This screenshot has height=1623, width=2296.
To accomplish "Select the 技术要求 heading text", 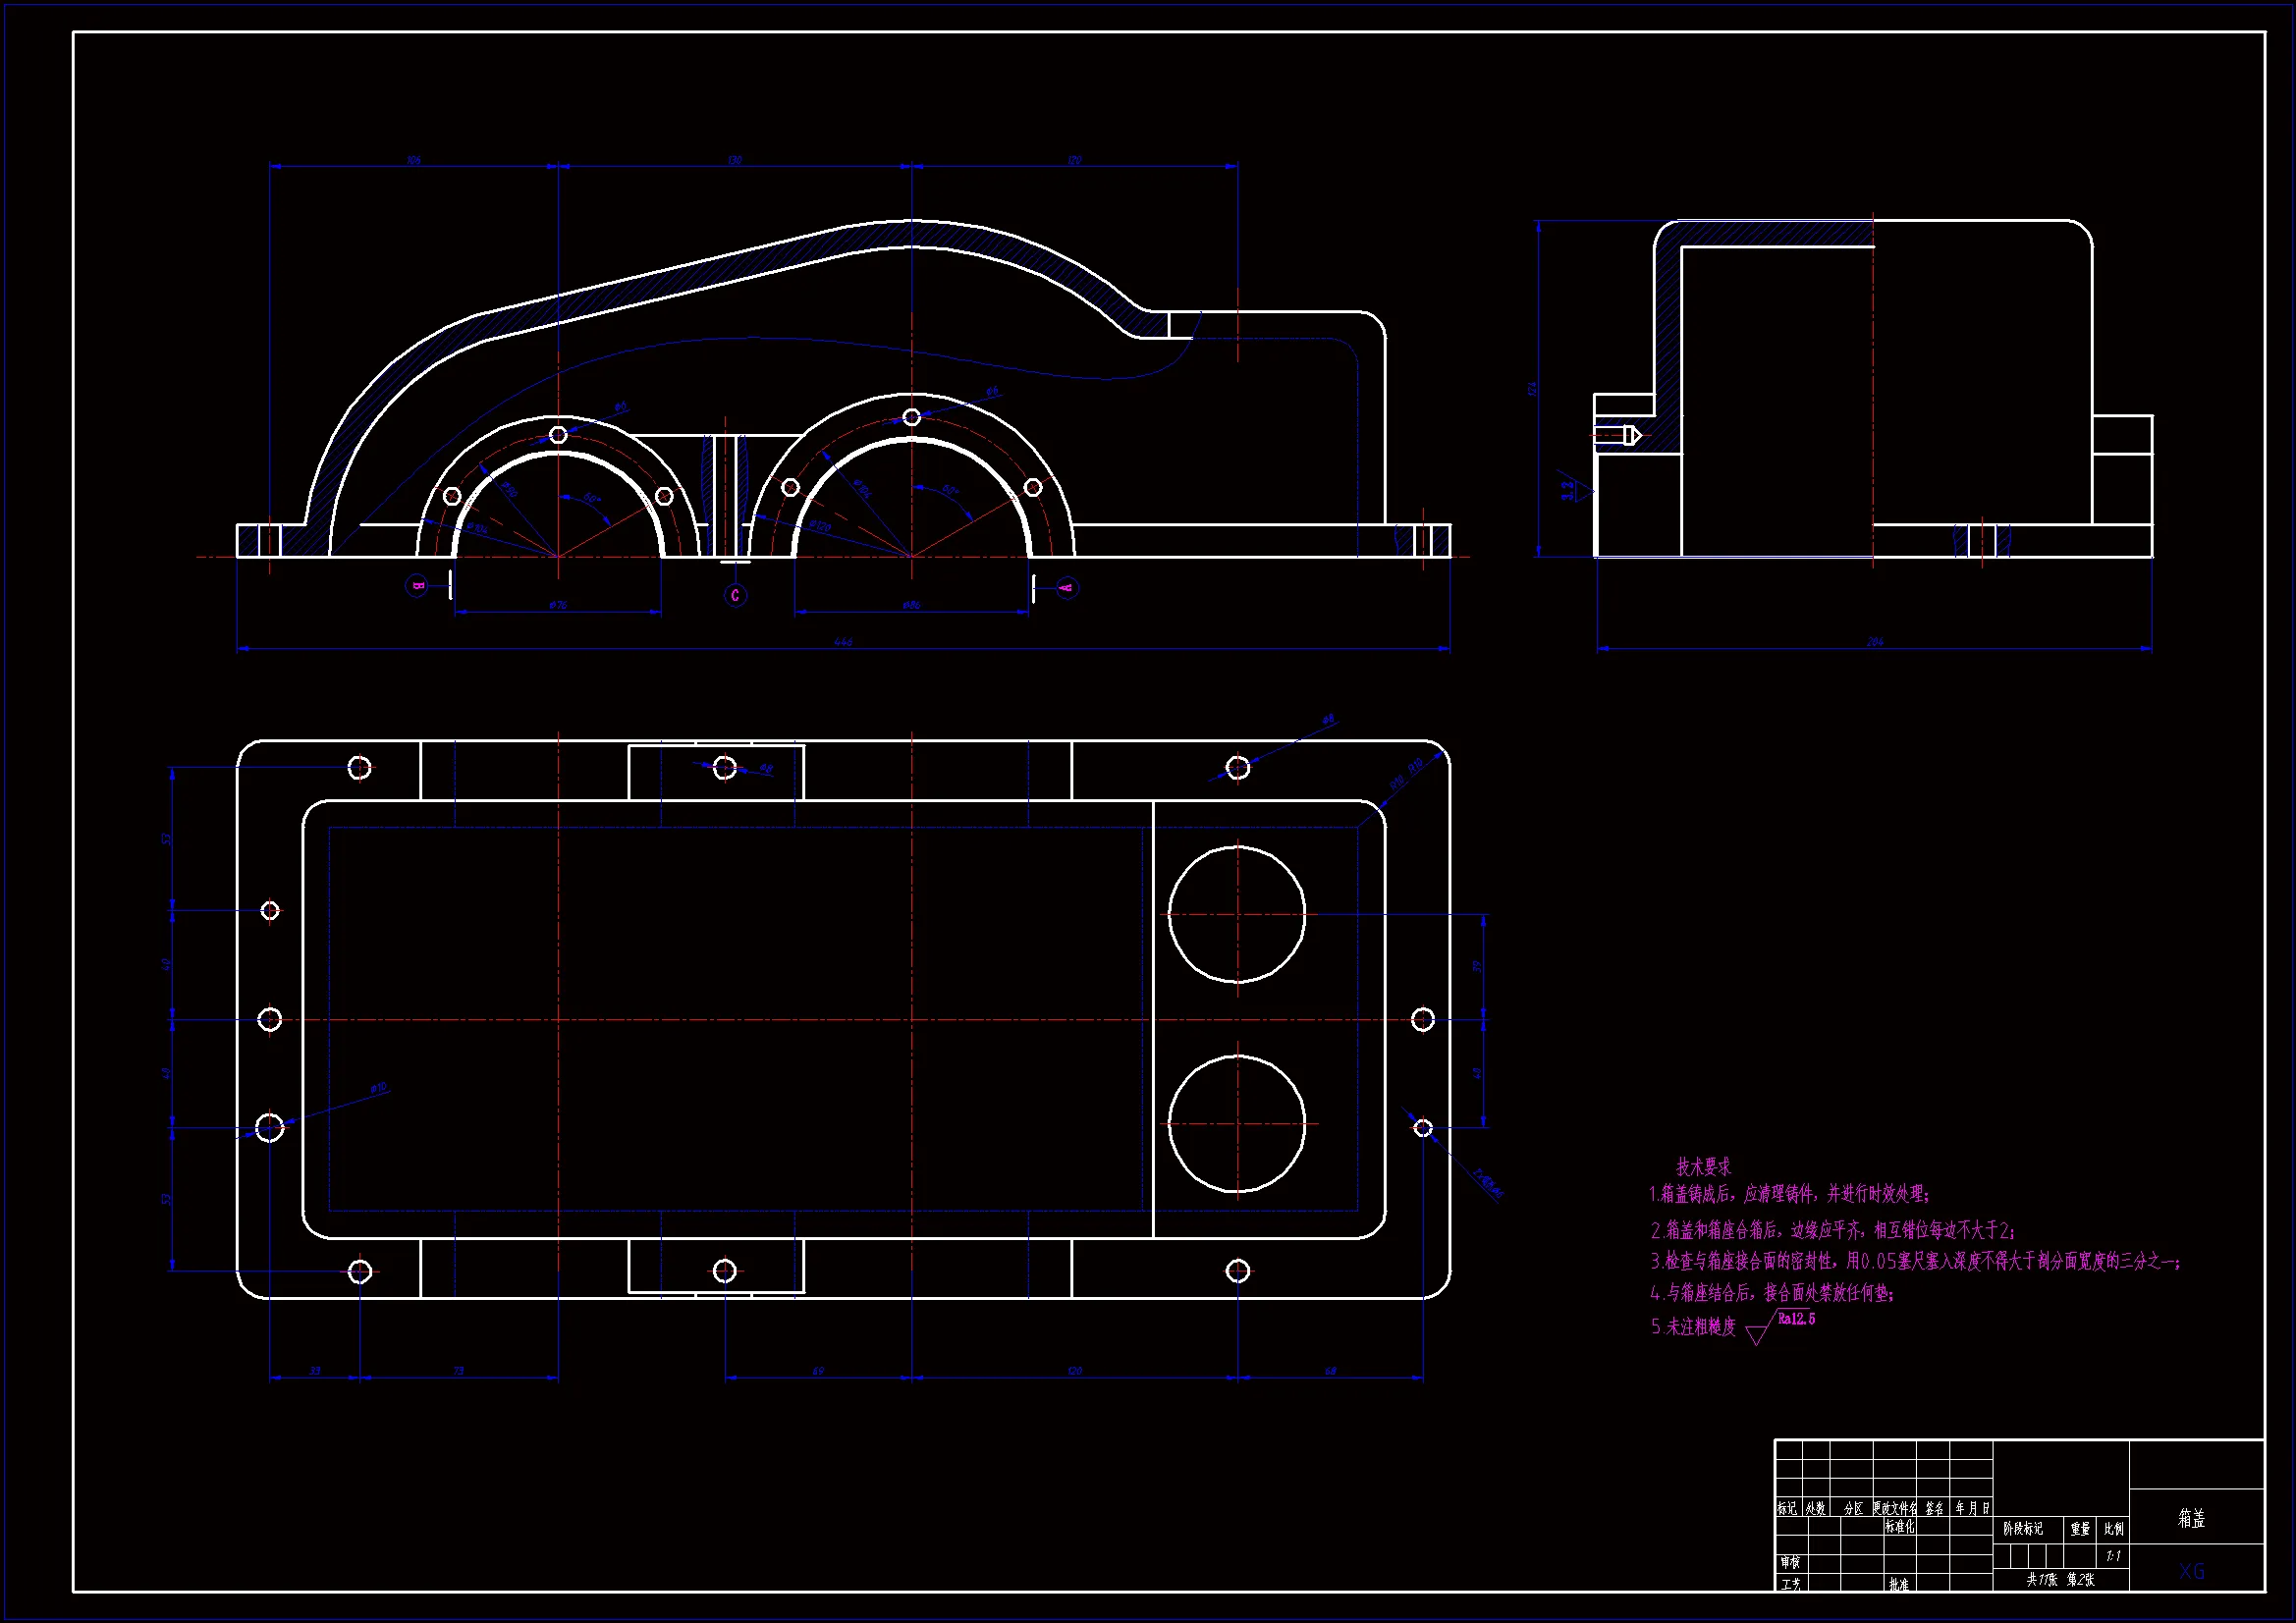I will [1703, 1167].
